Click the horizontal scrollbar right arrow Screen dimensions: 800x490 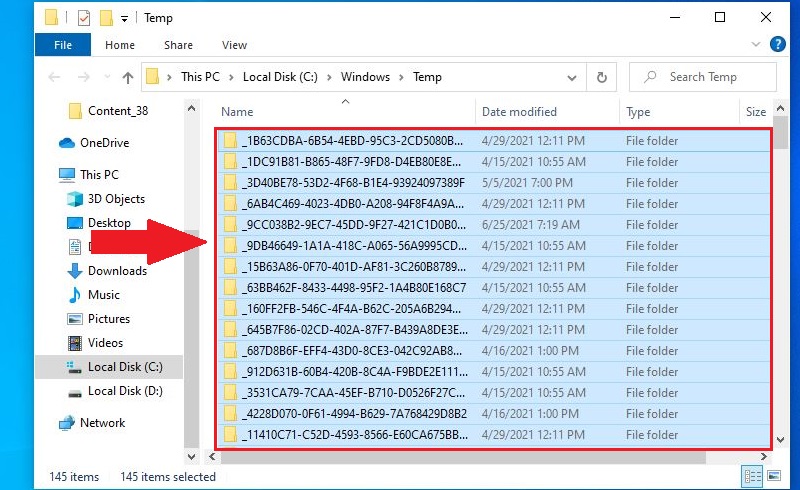[764, 457]
